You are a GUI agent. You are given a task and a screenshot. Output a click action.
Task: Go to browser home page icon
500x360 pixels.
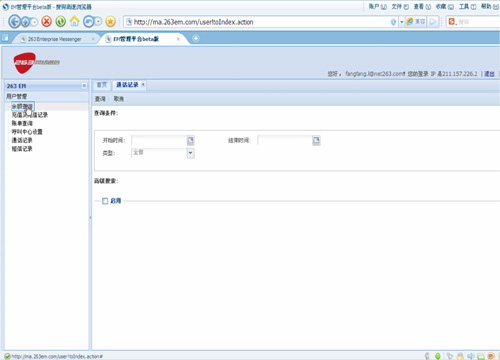(75, 22)
